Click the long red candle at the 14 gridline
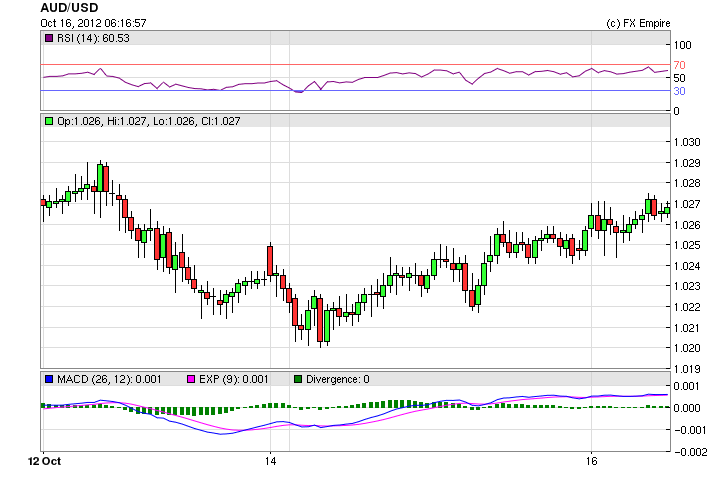 pos(270,259)
